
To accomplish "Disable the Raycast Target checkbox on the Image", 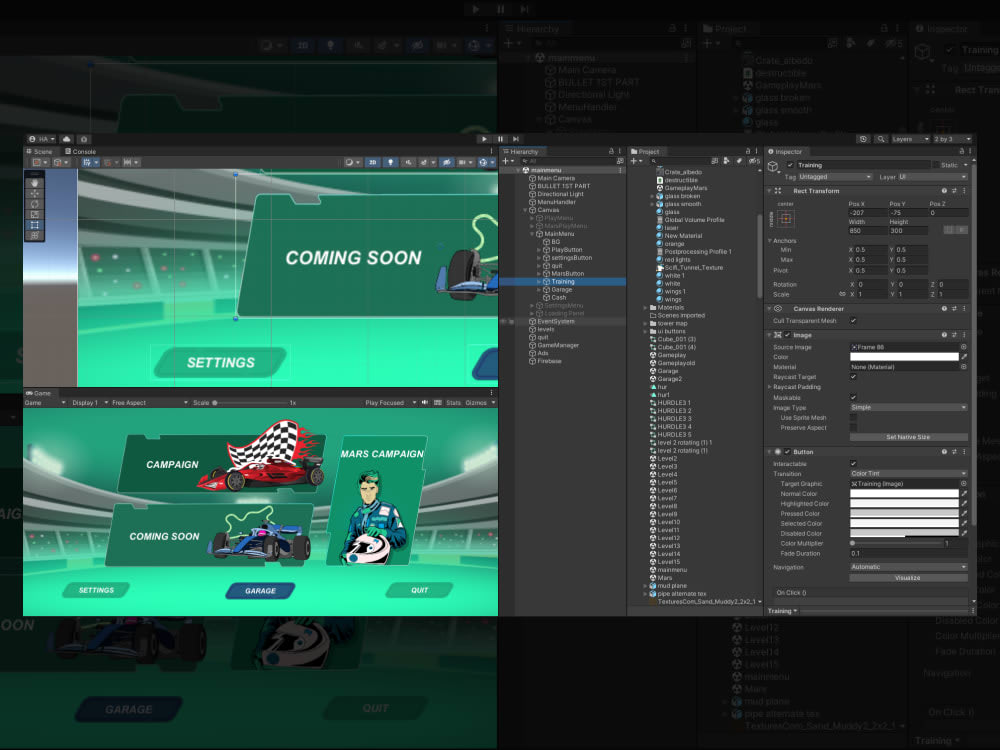I will [x=853, y=377].
